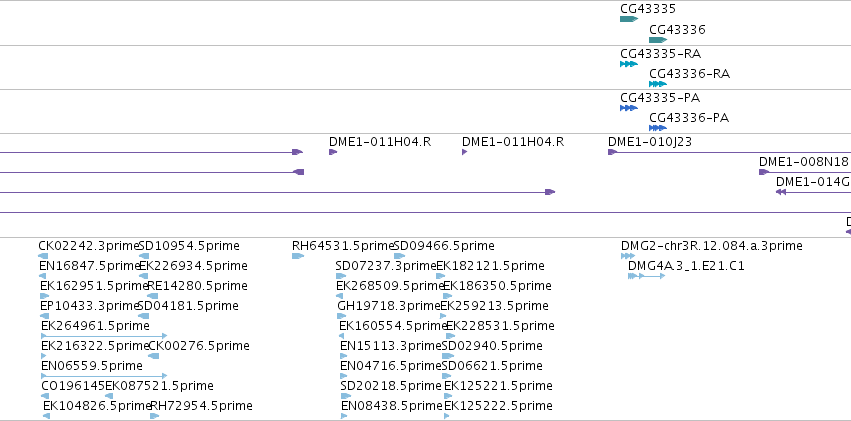Click the DMG2-chr3R.12.084.a.3prime EST label
Image resolution: width=851 pixels, height=421 pixels.
712,246
